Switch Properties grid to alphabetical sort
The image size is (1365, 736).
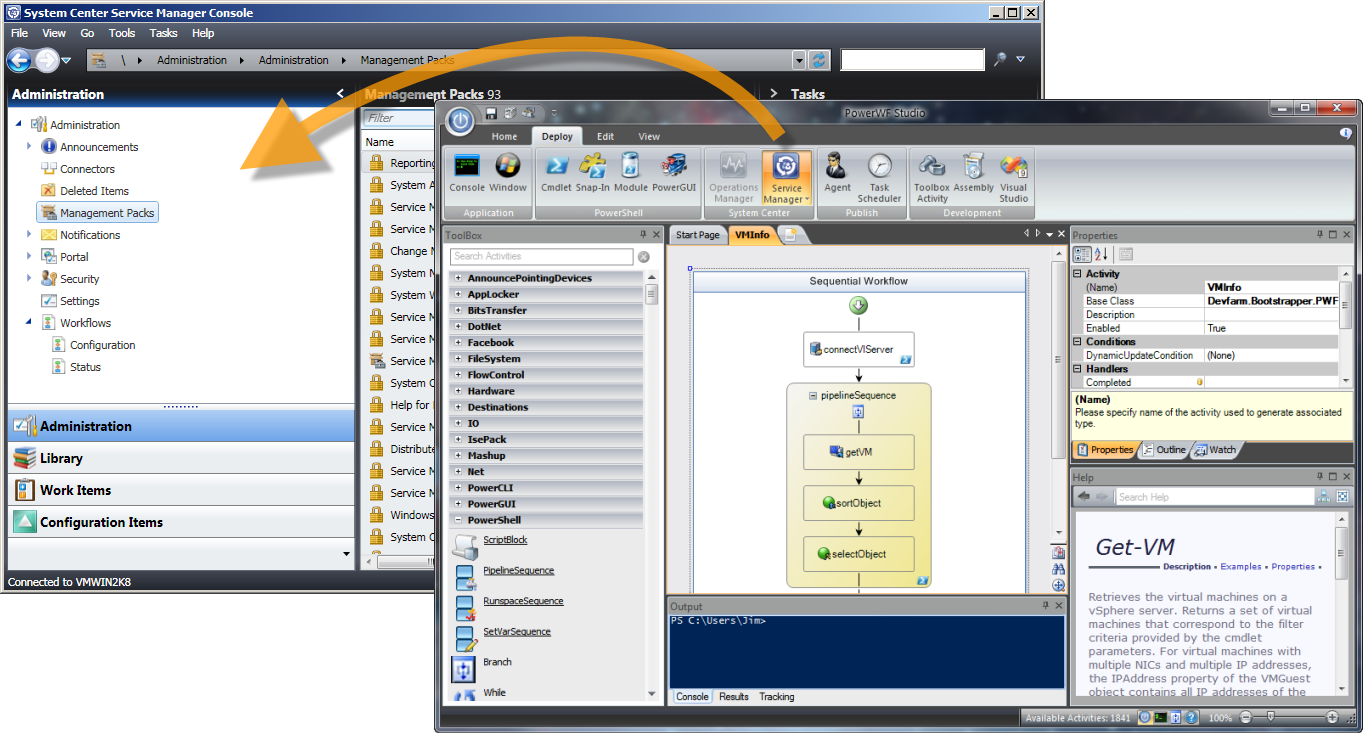(1101, 255)
